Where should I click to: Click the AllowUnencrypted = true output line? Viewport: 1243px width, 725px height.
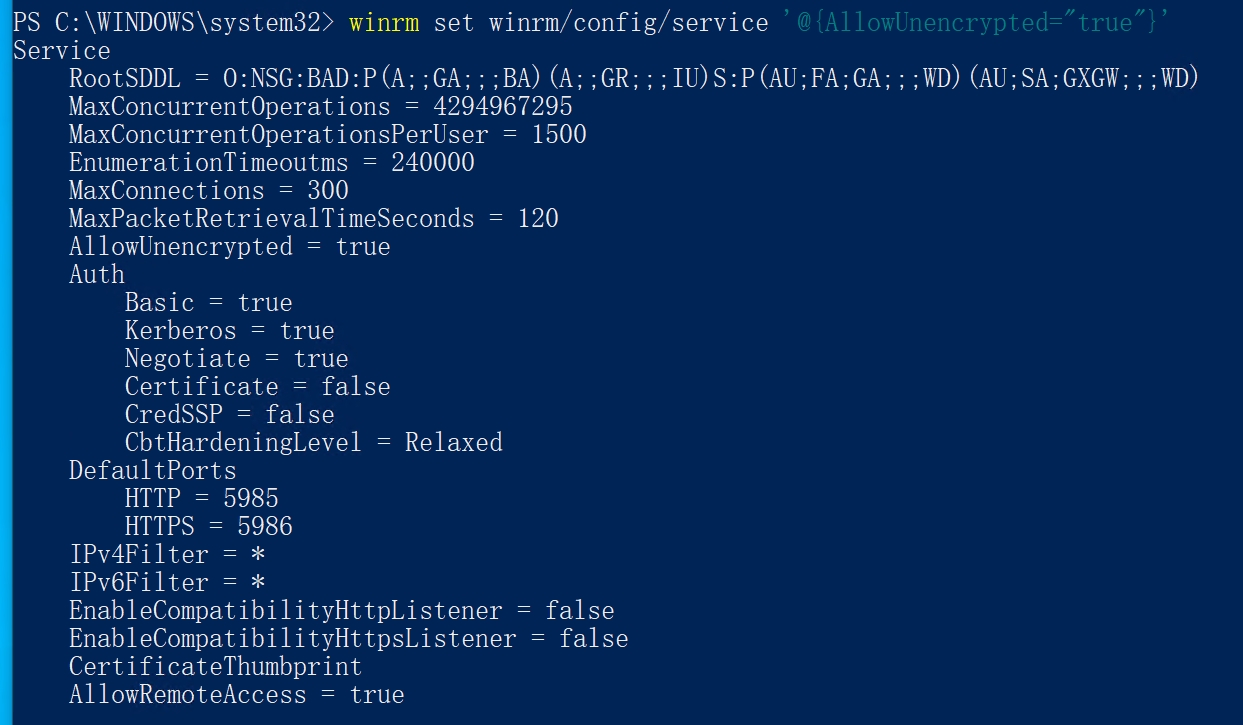229,246
